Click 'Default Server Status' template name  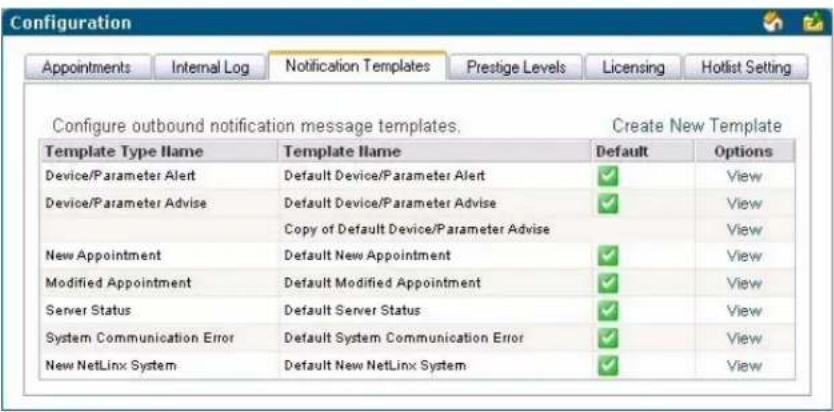coord(352,310)
